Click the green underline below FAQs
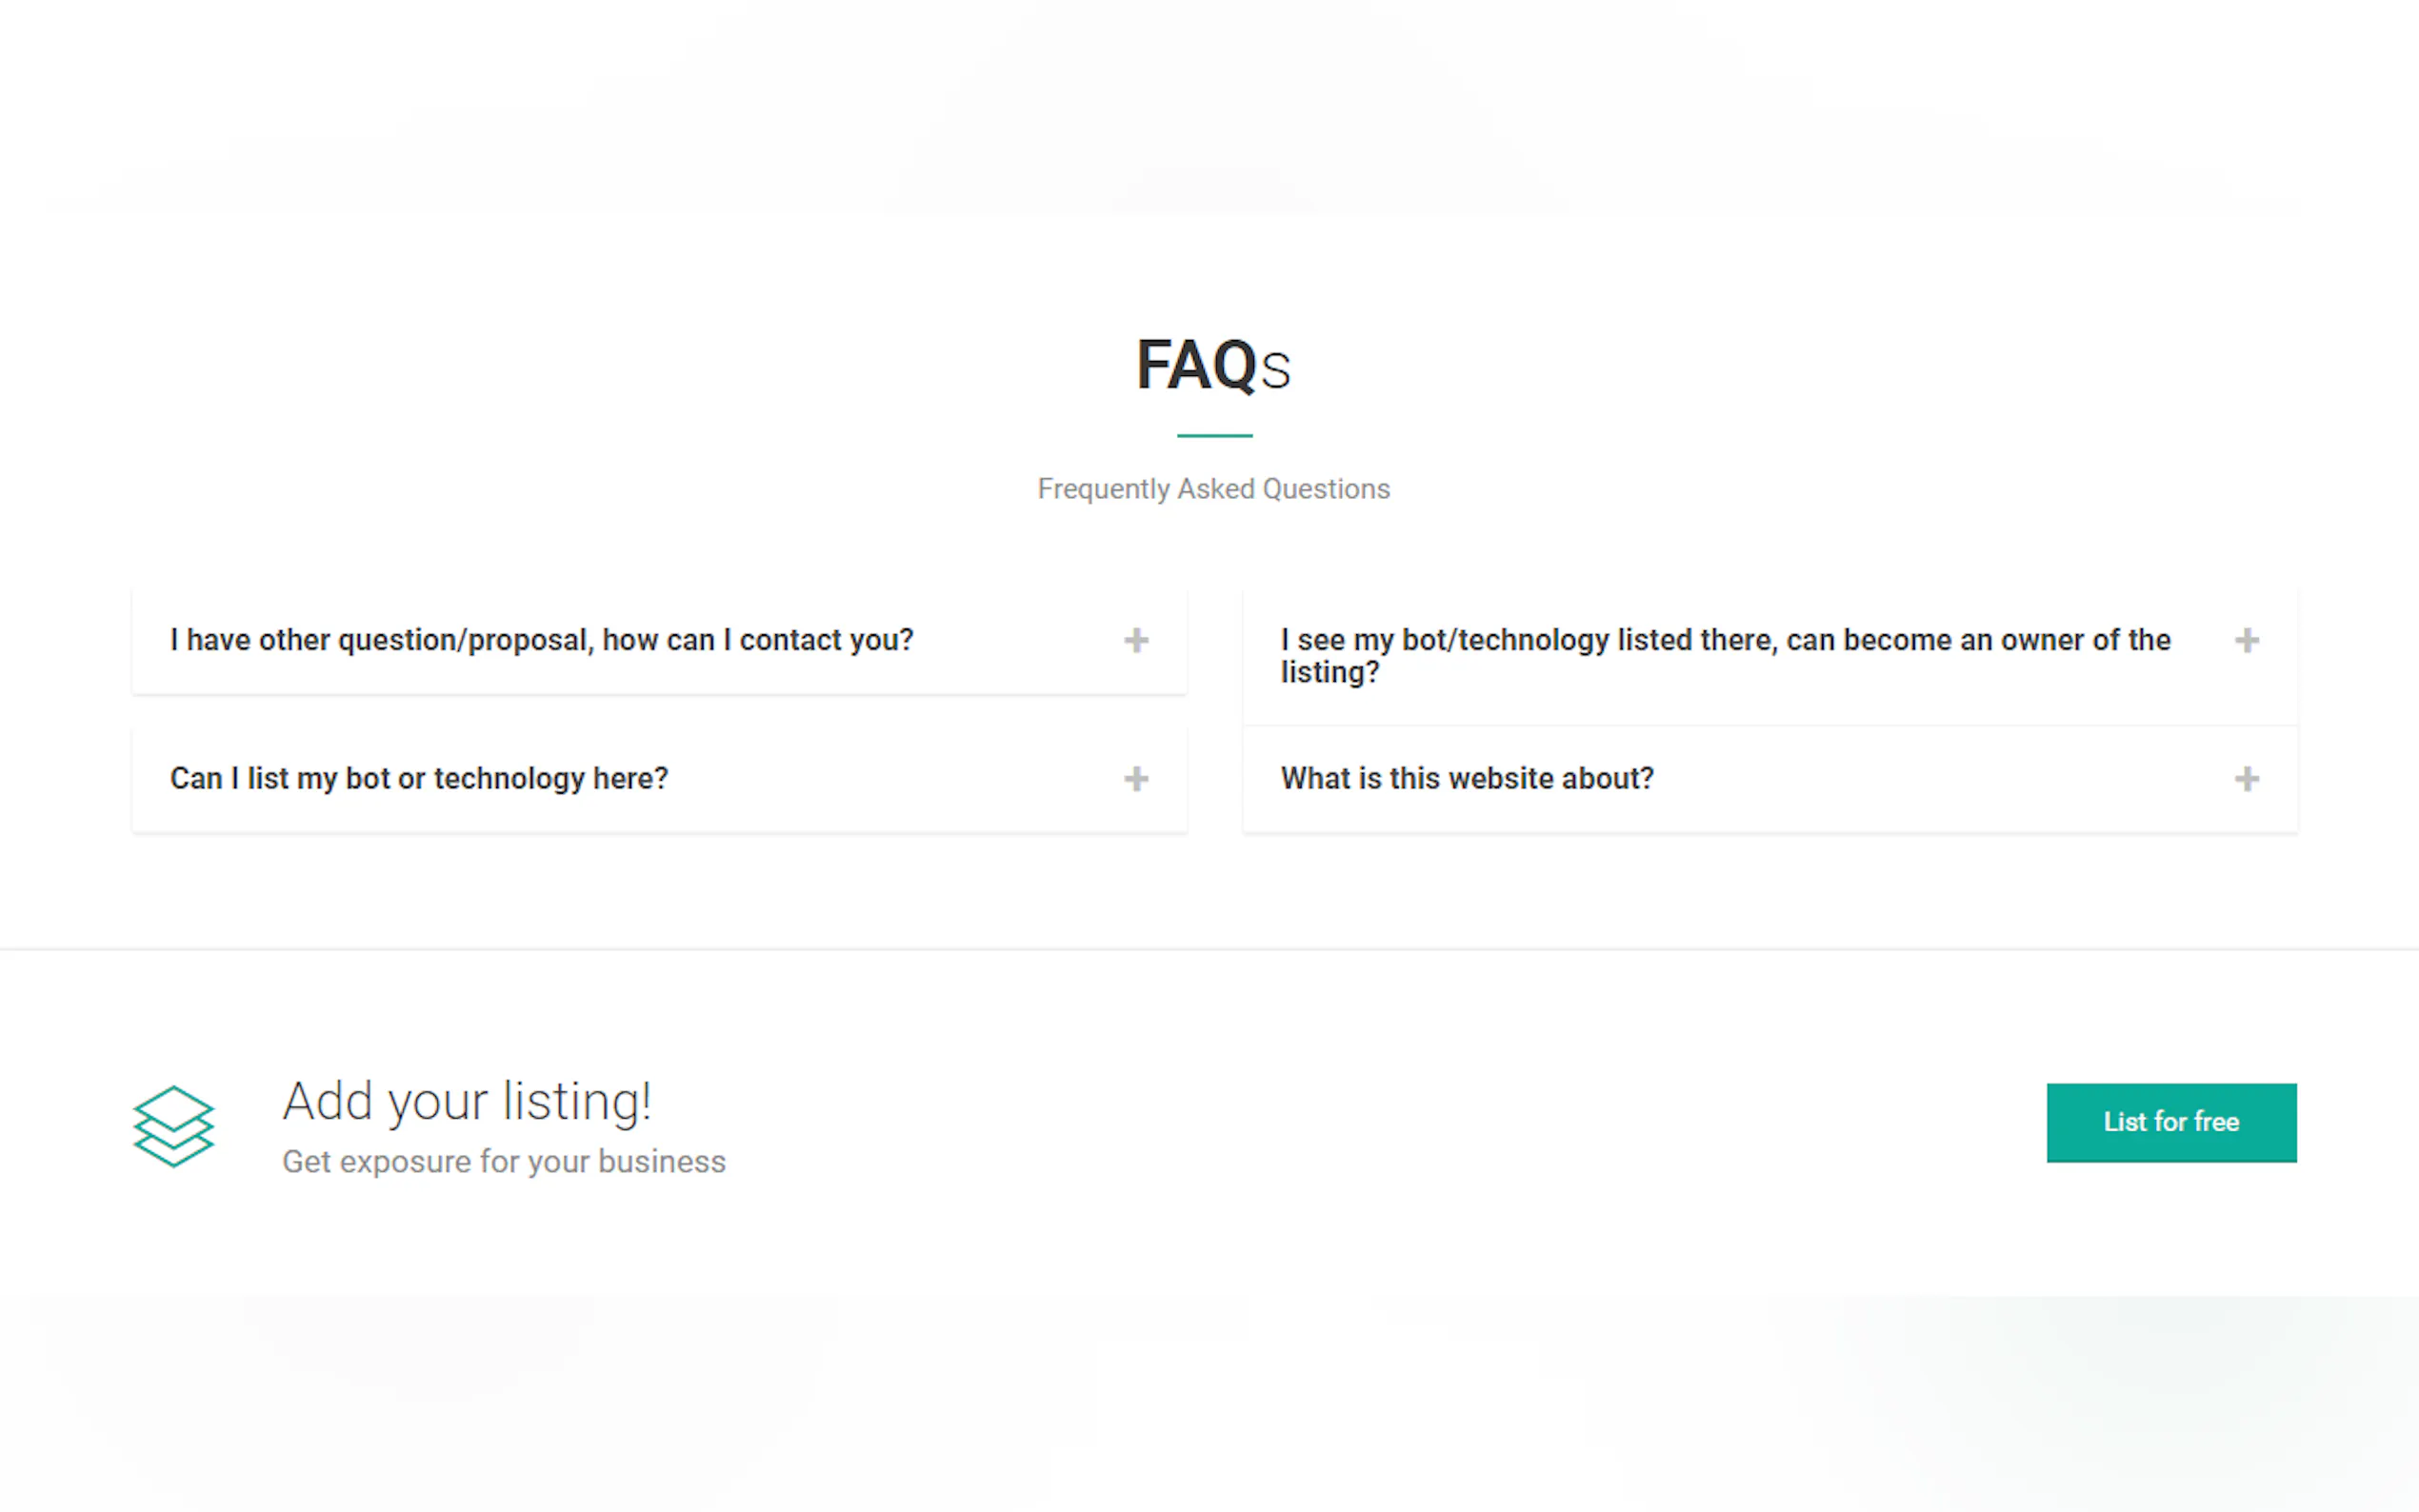The height and width of the screenshot is (1512, 2419). (1213, 436)
